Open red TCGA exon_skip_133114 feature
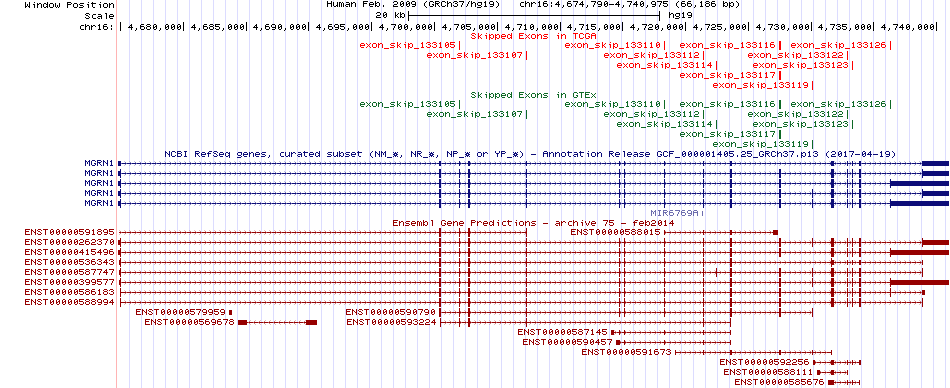The image size is (950, 388). pyautogui.click(x=665, y=65)
